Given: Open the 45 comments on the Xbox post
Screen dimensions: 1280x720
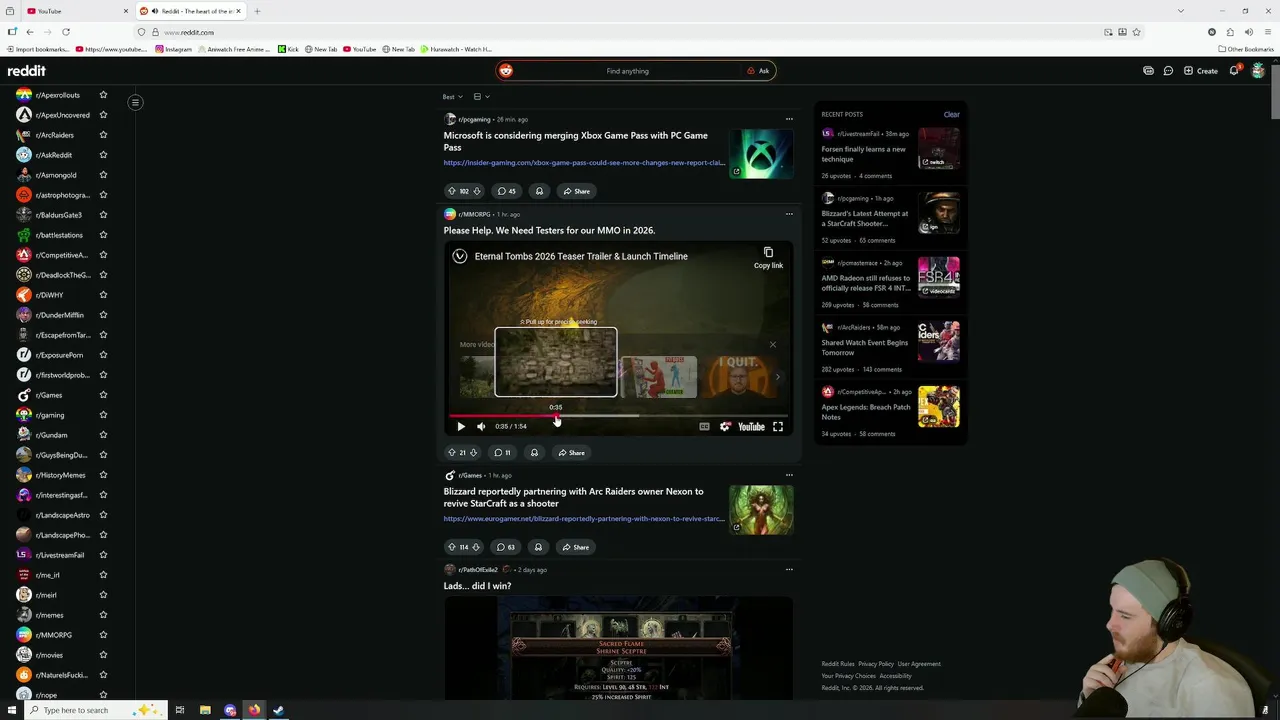Looking at the screenshot, I should click(506, 191).
